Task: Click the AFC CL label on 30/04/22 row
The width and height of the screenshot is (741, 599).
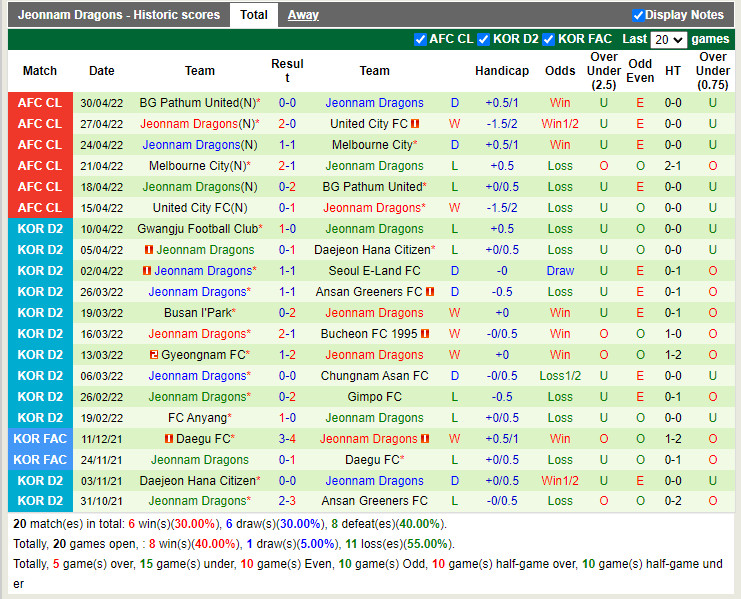Action: [x=40, y=103]
